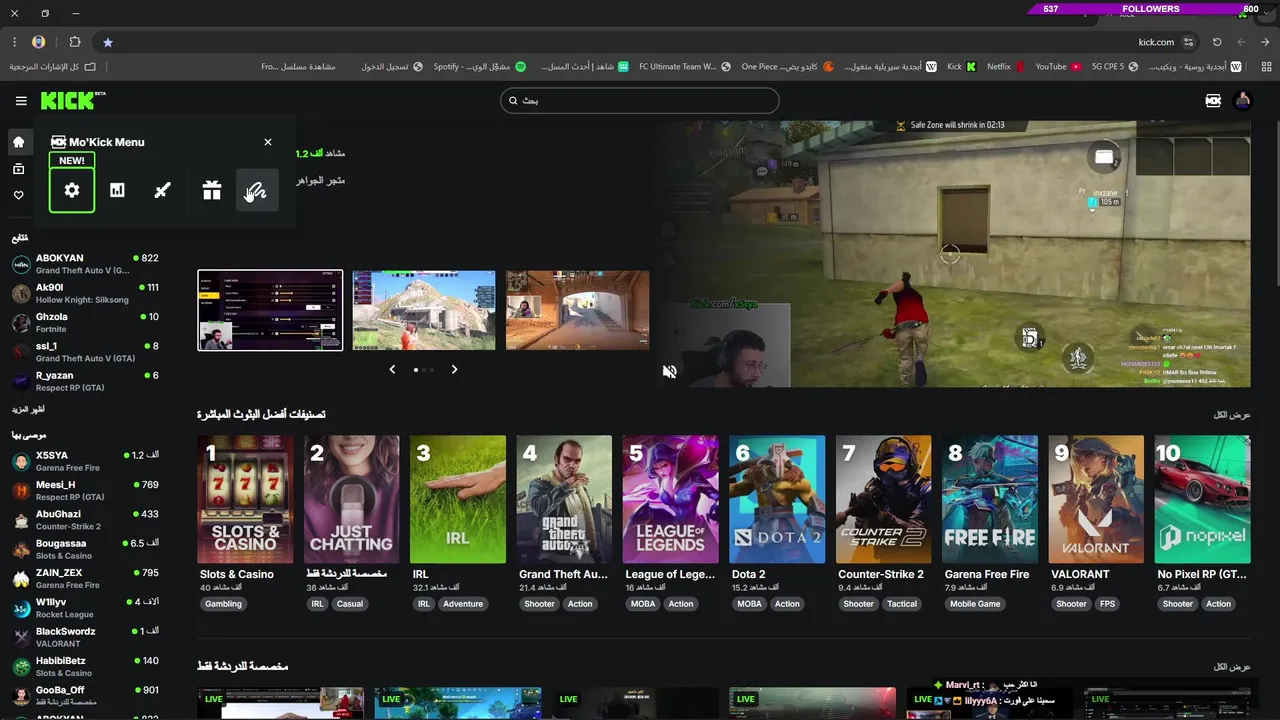Bookmark page with the star icon

[x=108, y=42]
